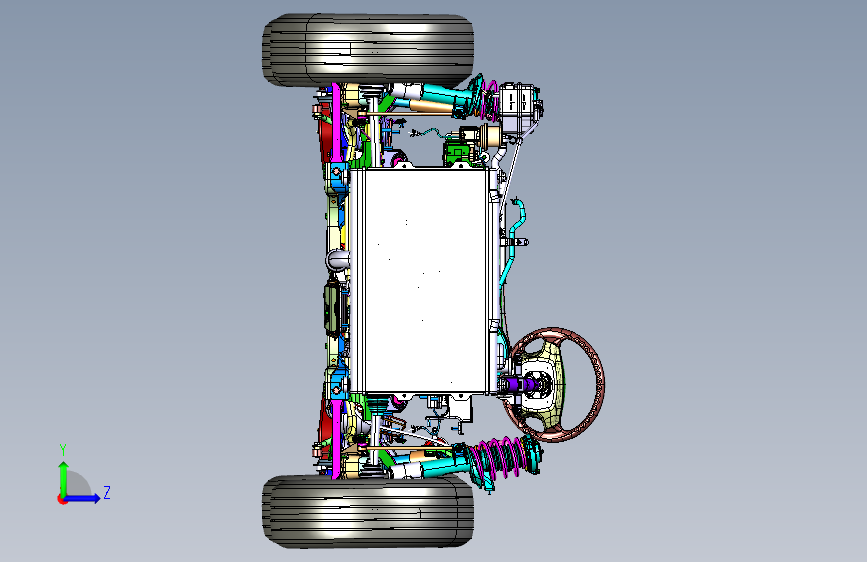Select the white reservoir box near upper strut
Screen dimensions: 867x562
[x=520, y=108]
